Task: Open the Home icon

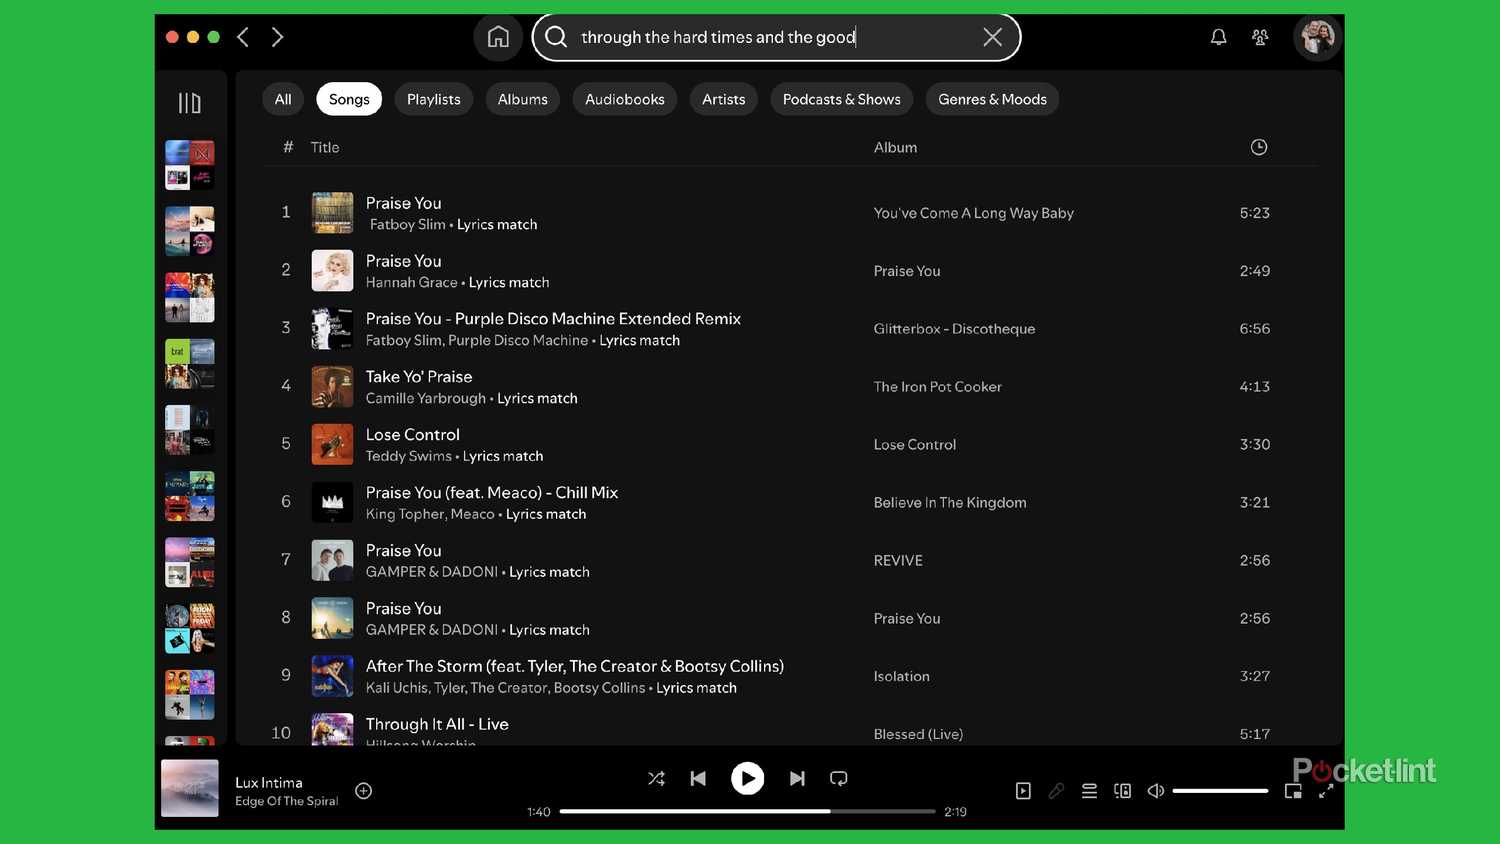Action: [498, 36]
